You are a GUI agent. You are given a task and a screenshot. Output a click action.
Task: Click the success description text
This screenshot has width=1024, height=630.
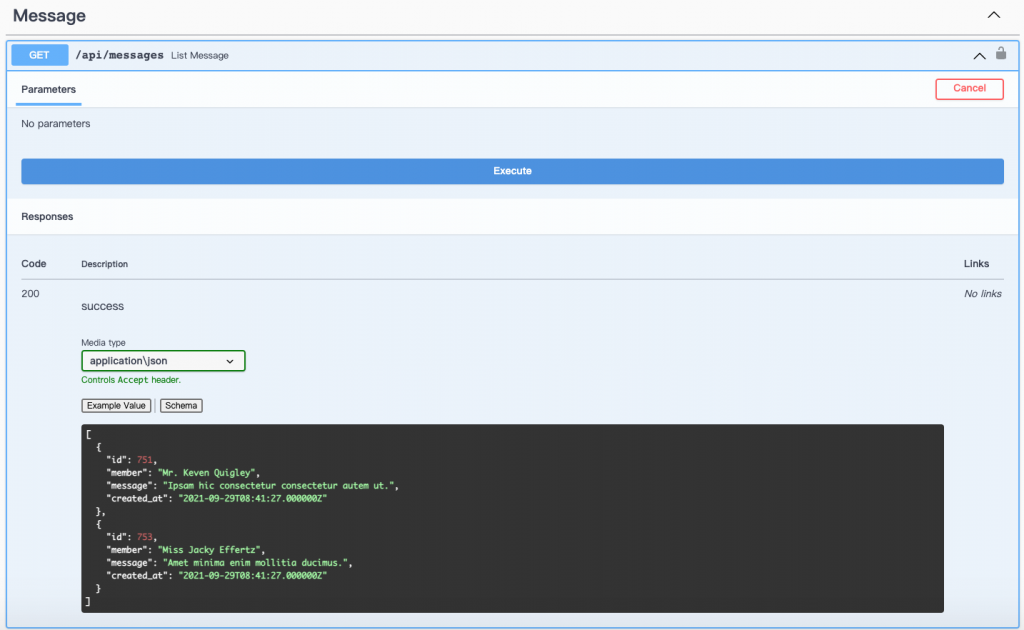103,306
